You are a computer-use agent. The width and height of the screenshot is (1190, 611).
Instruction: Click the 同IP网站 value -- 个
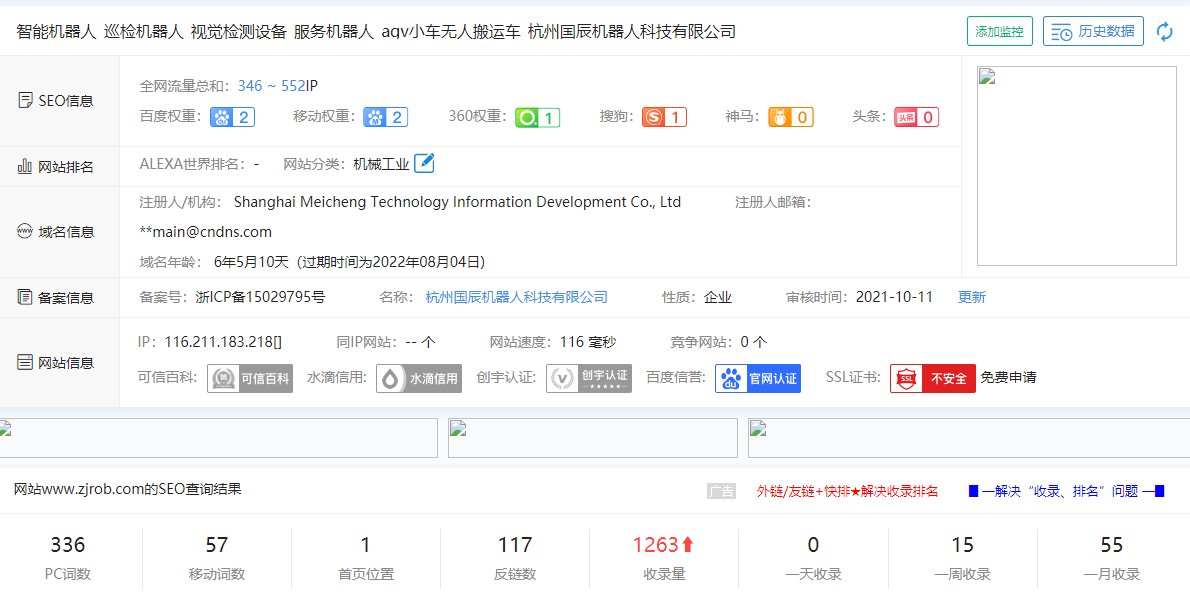(x=420, y=342)
